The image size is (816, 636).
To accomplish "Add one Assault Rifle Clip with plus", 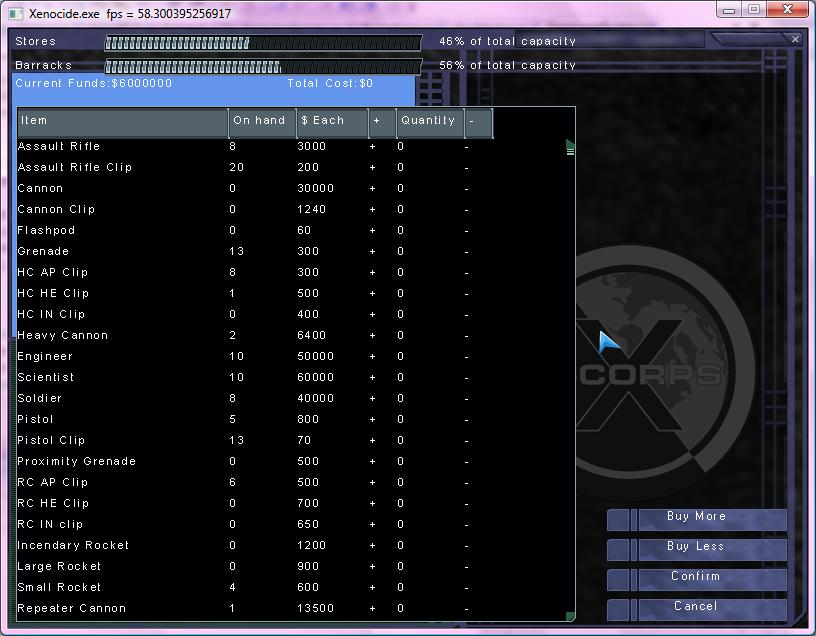I will point(373,168).
